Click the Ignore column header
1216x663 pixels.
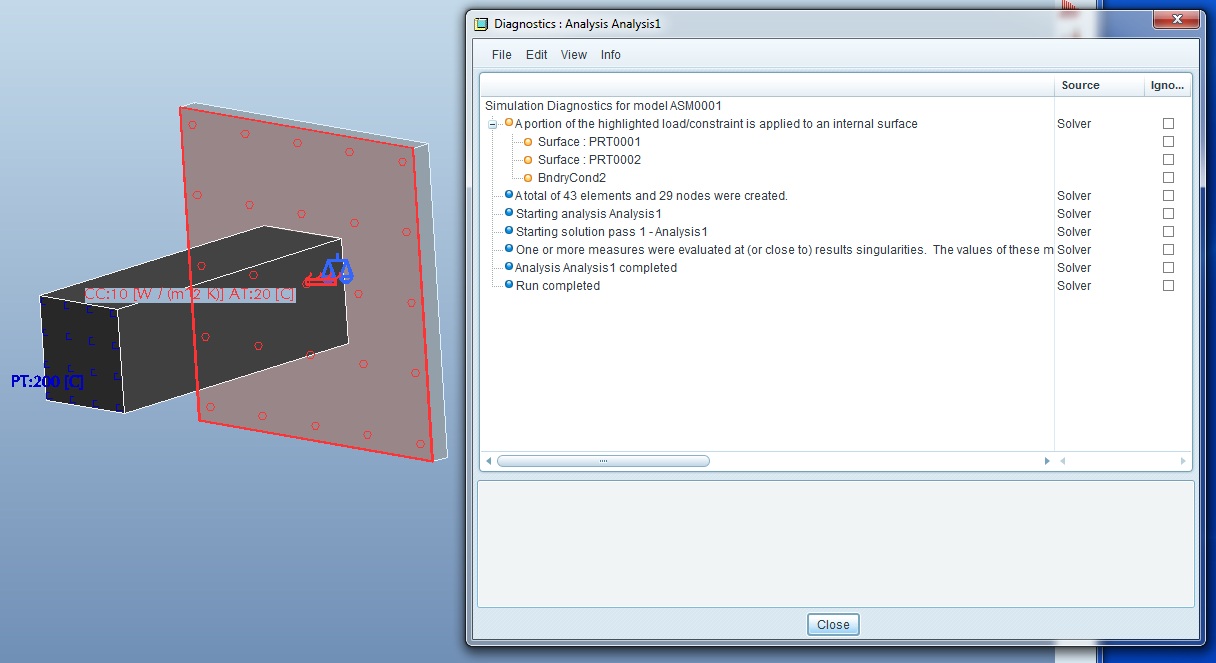point(1167,86)
